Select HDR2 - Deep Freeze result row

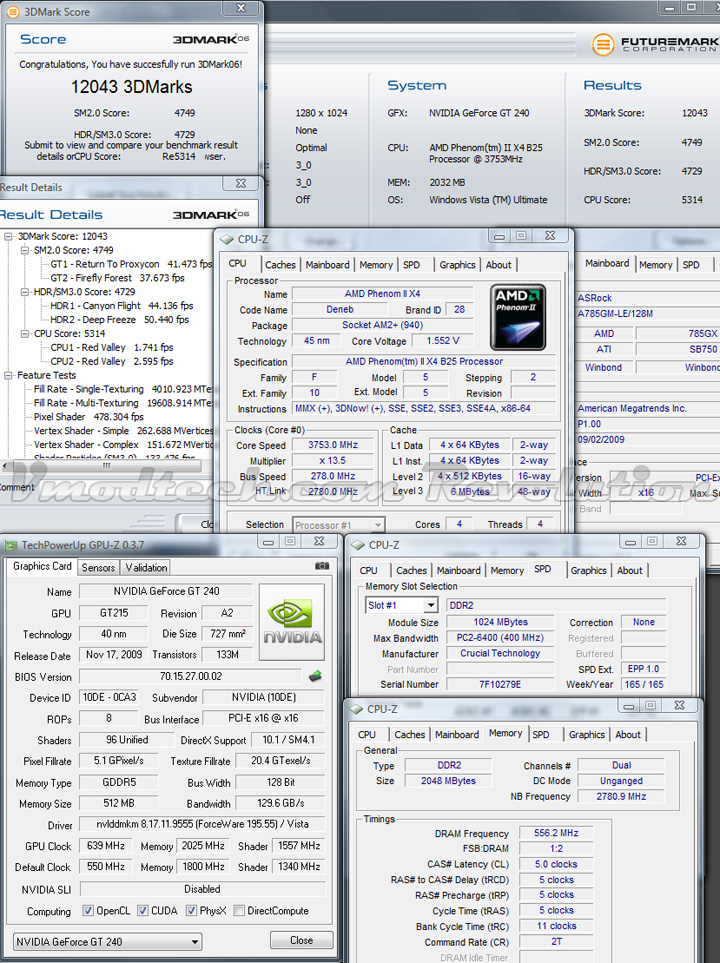120,319
